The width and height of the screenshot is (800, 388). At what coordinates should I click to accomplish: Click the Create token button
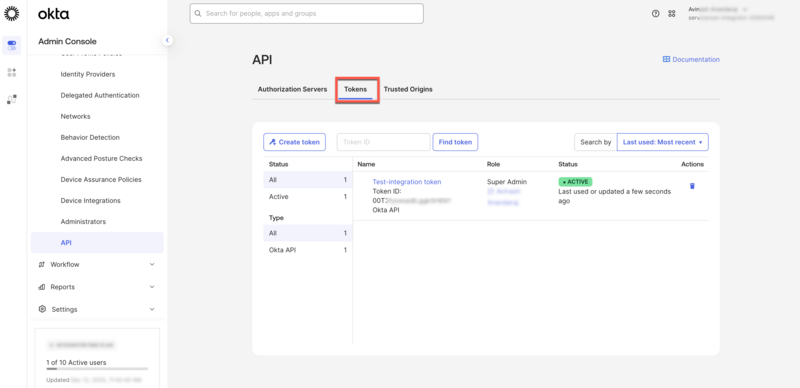coord(294,142)
